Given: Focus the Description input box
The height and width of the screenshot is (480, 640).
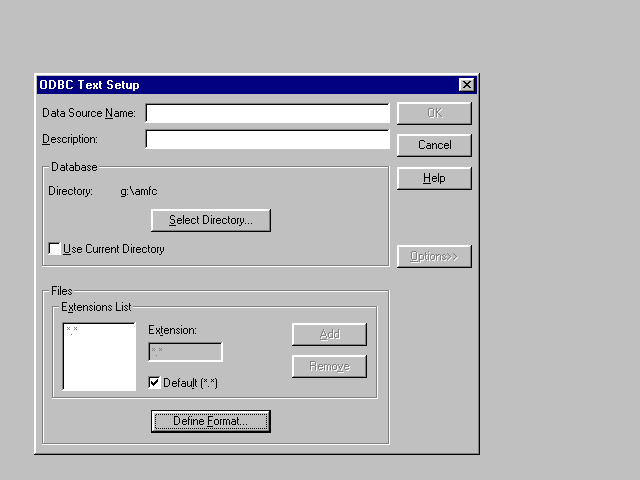Looking at the screenshot, I should tap(267, 139).
